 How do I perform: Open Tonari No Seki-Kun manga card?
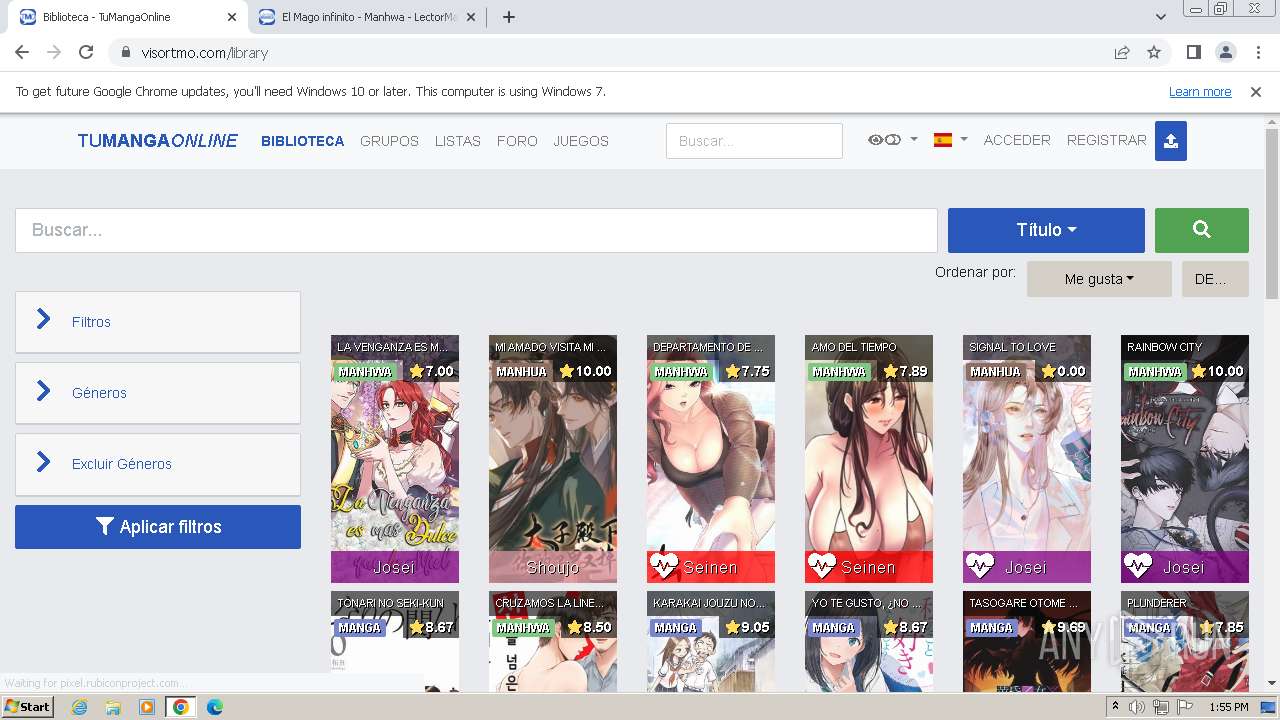(395, 641)
